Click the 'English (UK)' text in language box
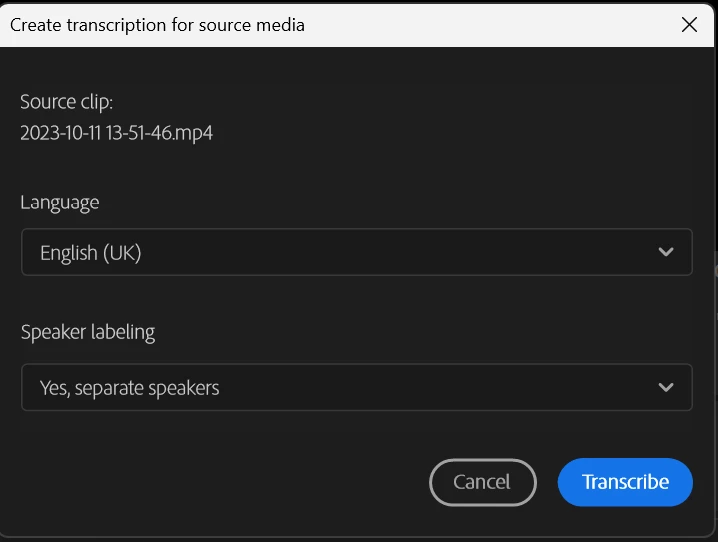This screenshot has width=718, height=542. (x=91, y=253)
